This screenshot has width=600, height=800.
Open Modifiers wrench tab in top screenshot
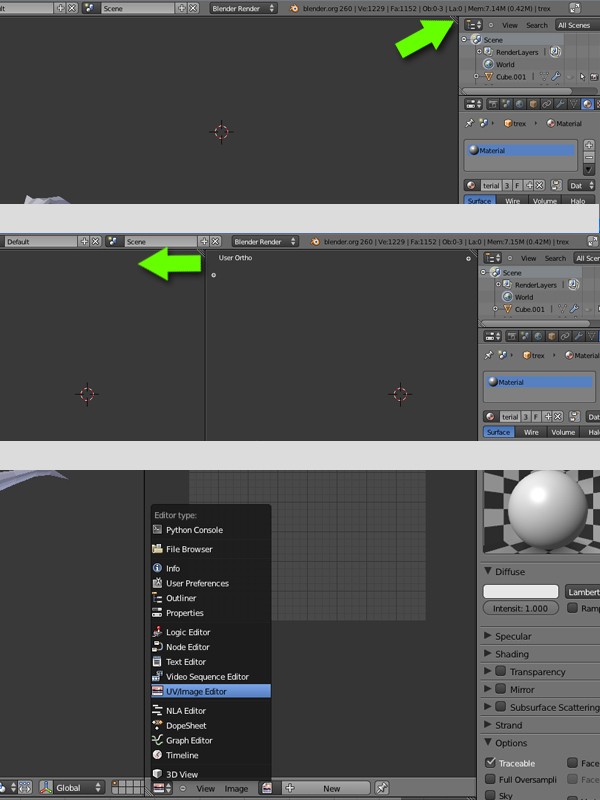(x=560, y=104)
